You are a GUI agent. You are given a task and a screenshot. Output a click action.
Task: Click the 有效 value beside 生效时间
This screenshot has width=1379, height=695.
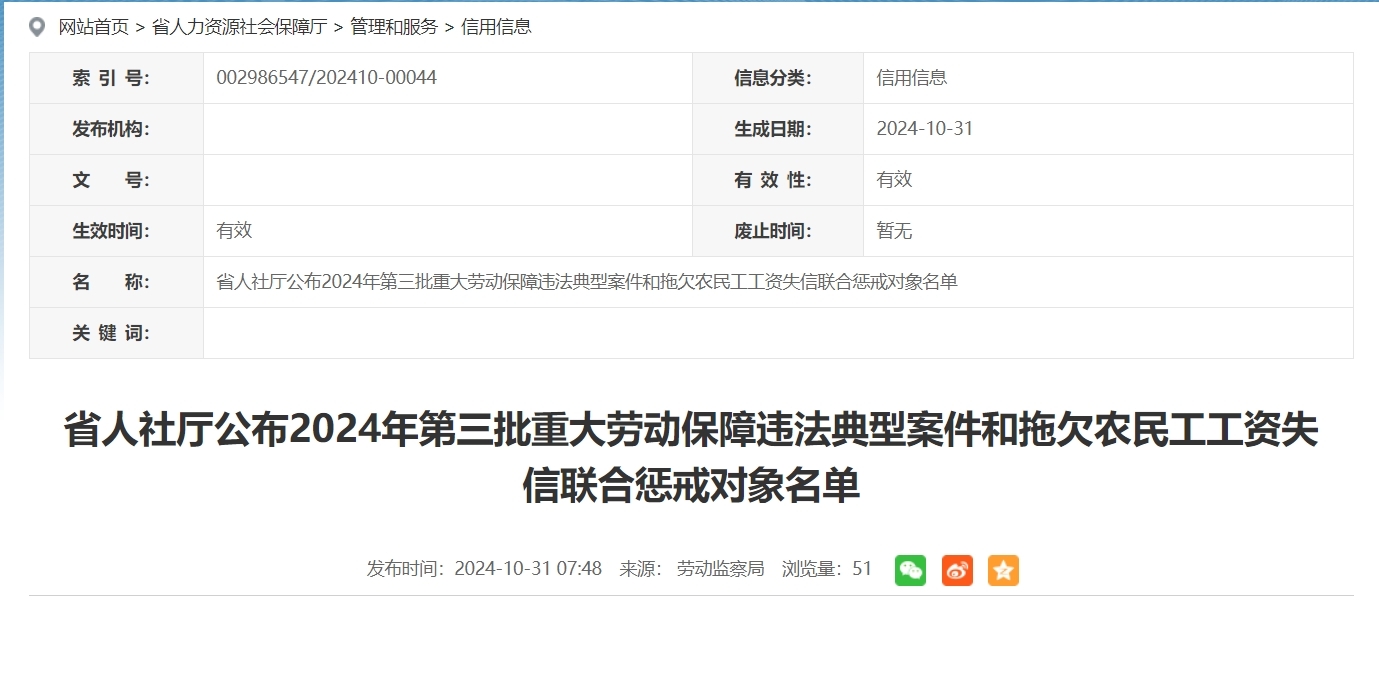tap(234, 230)
